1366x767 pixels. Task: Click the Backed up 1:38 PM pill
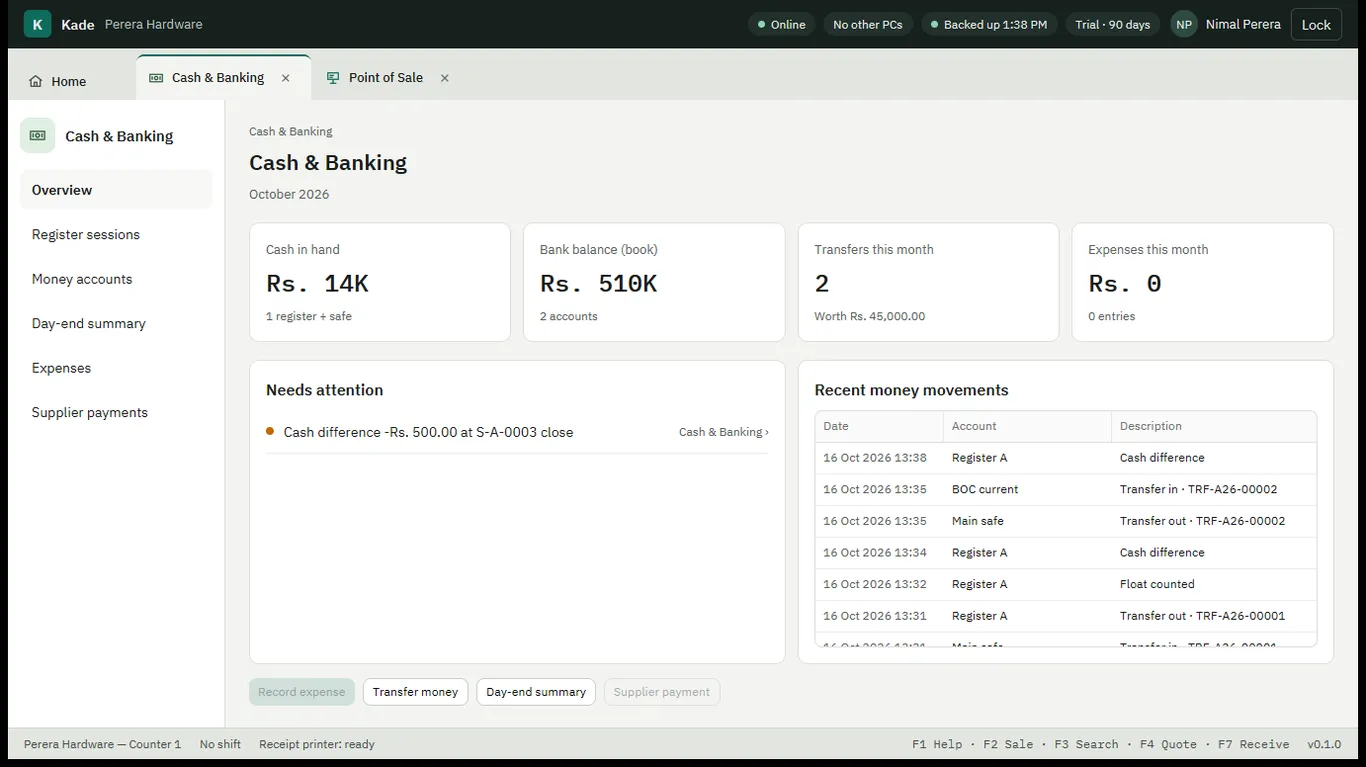989,24
